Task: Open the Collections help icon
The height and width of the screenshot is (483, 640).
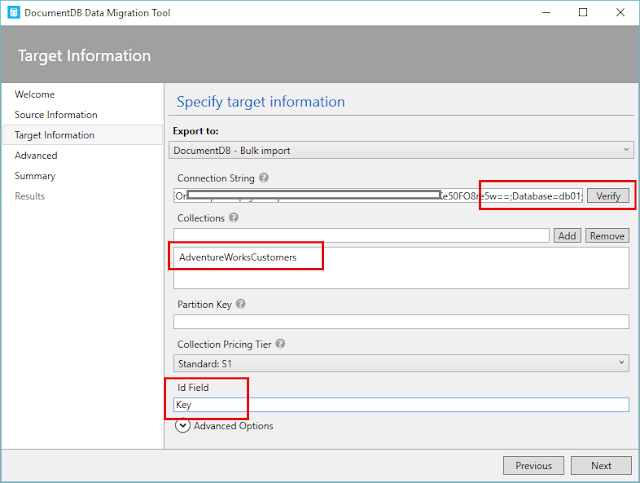Action: (x=233, y=218)
